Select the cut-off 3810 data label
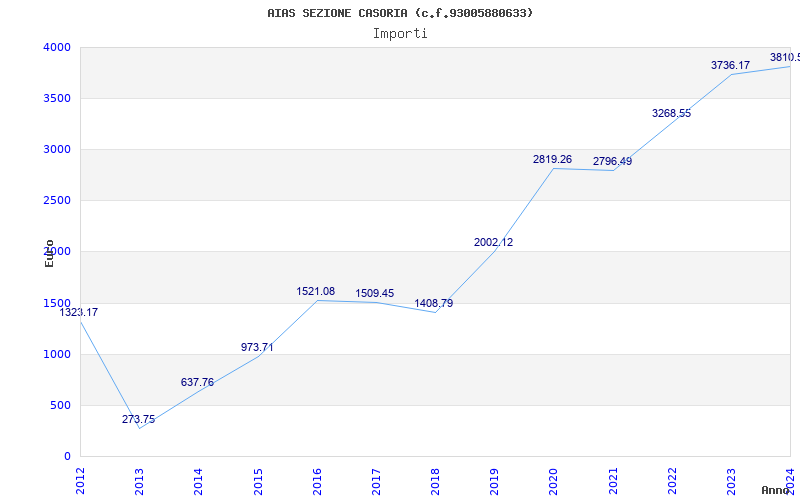This screenshot has width=800, height=500. tap(785, 57)
